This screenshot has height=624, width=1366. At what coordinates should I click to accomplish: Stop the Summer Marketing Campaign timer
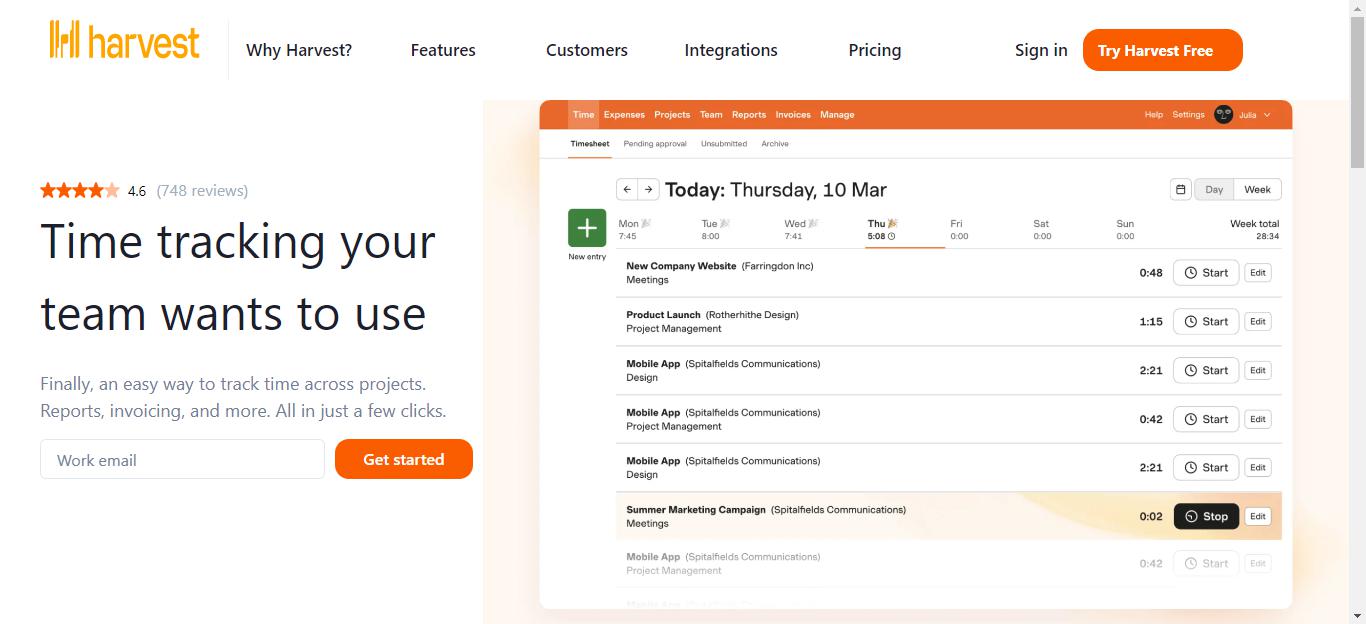click(1206, 516)
